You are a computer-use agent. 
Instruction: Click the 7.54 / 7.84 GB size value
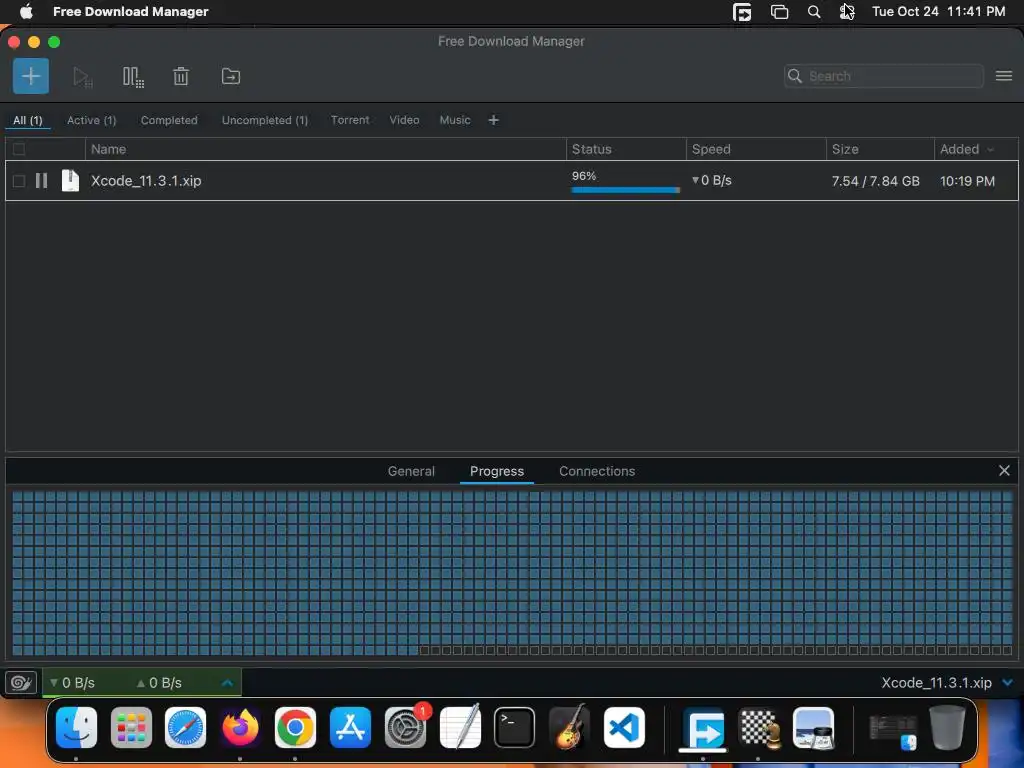click(x=875, y=181)
